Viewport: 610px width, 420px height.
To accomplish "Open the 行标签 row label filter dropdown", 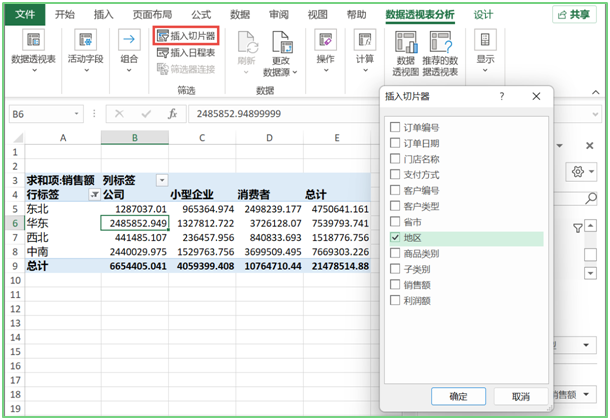I will coord(94,194).
